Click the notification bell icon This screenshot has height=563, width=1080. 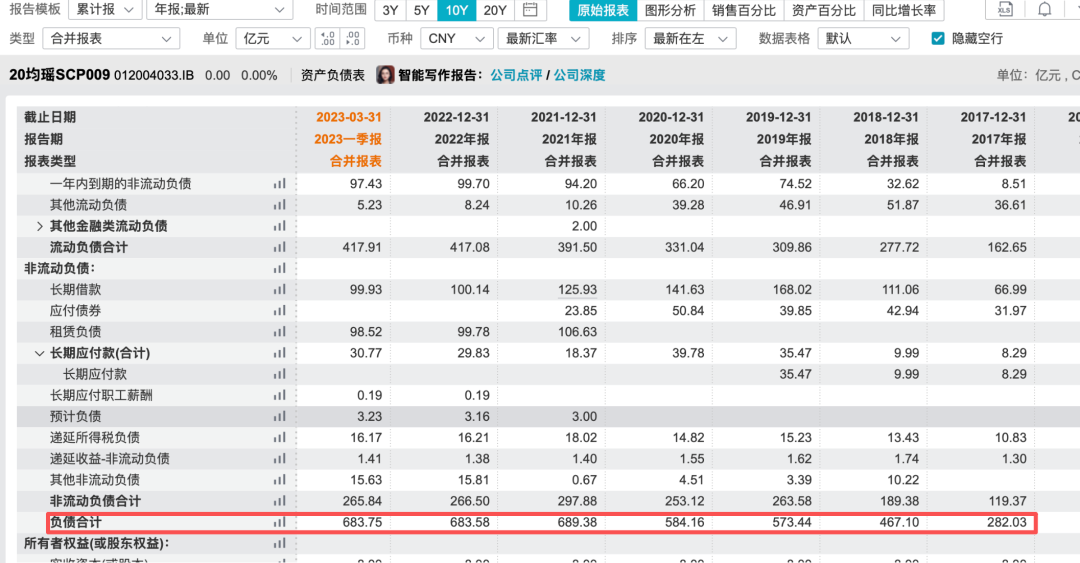(x=1044, y=10)
